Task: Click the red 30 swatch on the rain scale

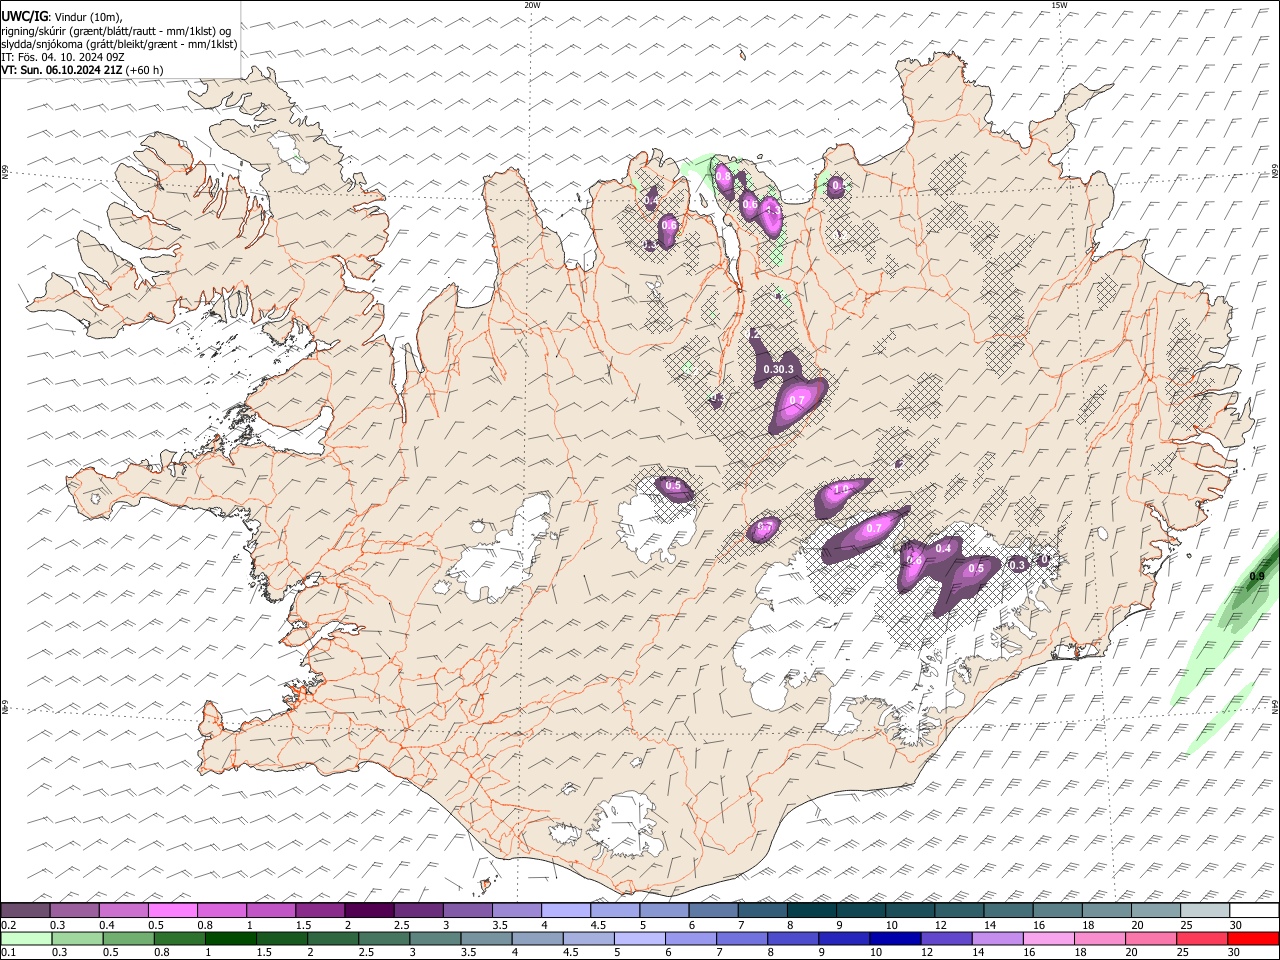Action: 1254,938
